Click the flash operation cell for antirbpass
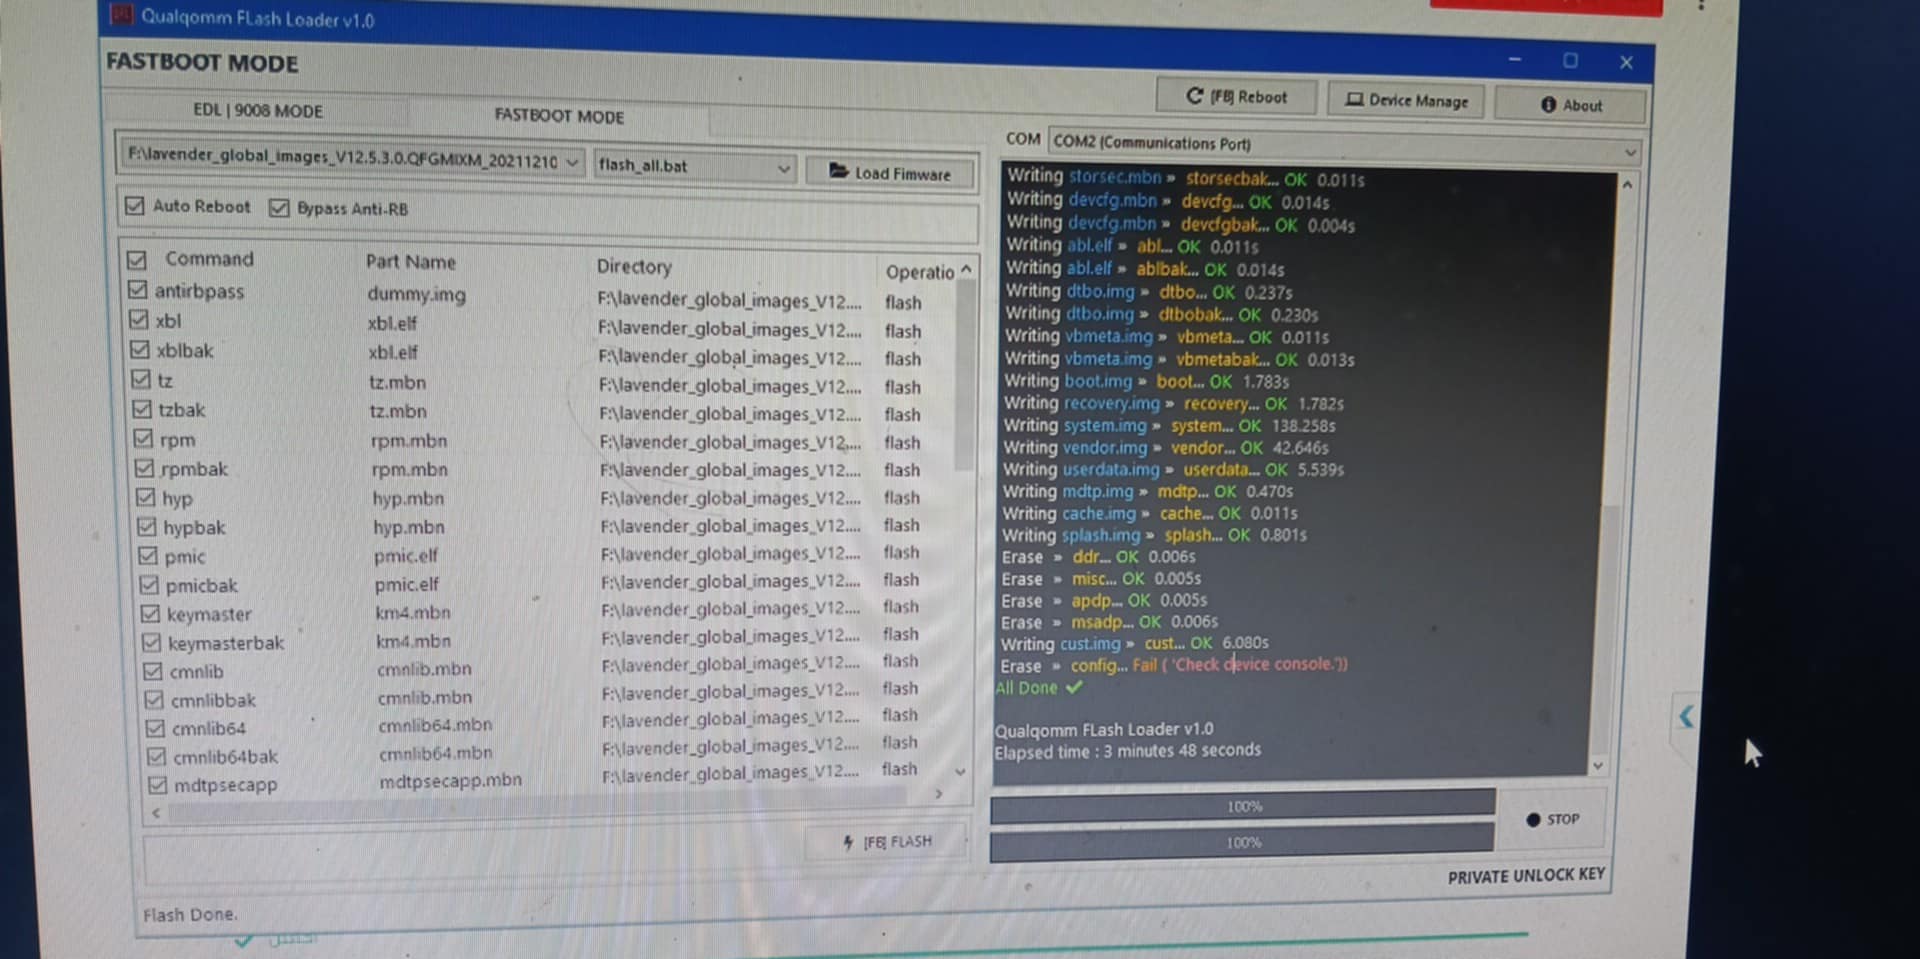 903,302
